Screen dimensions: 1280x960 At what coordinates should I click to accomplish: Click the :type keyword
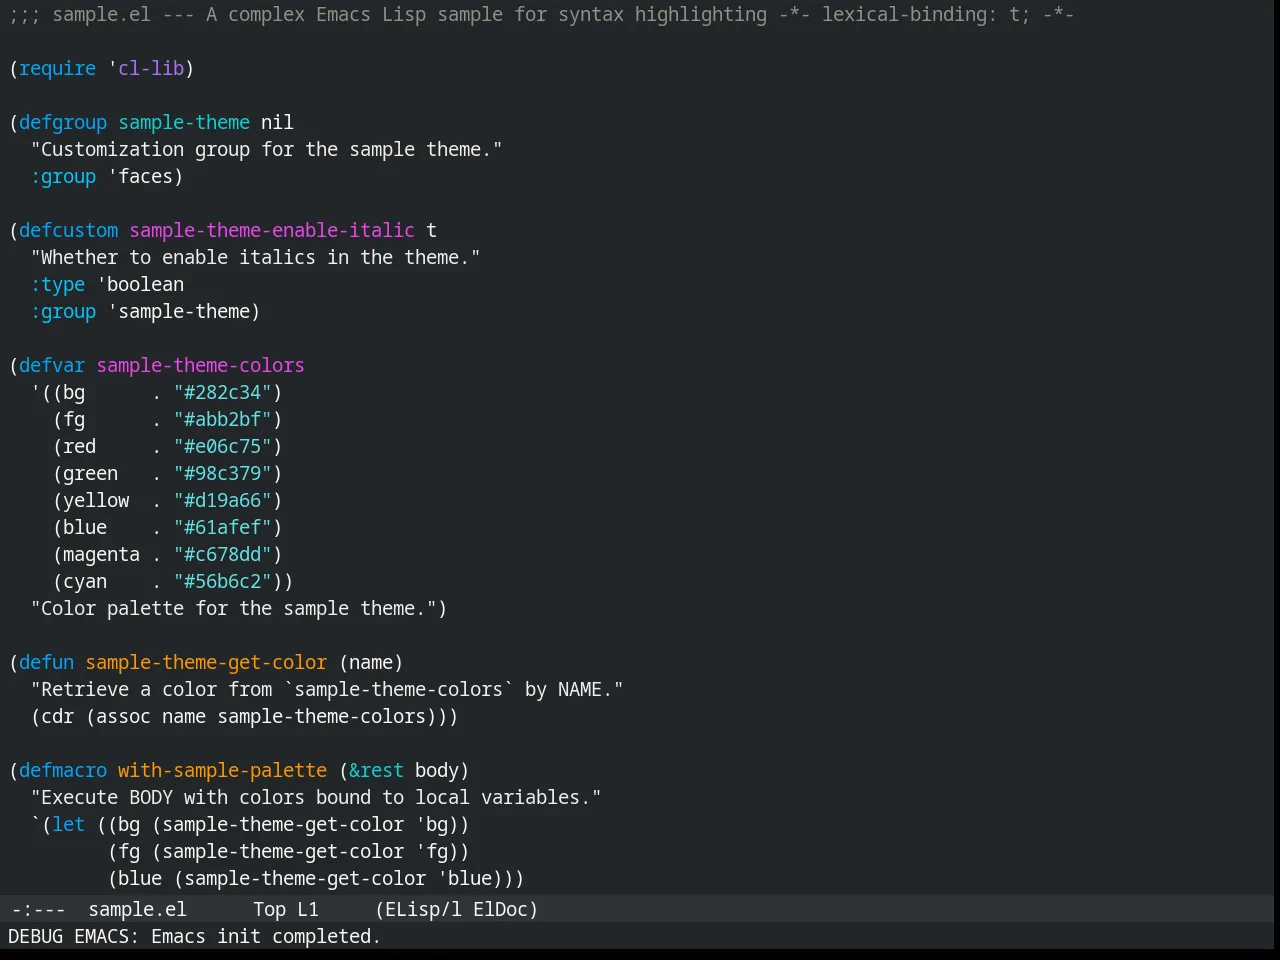pyautogui.click(x=58, y=284)
